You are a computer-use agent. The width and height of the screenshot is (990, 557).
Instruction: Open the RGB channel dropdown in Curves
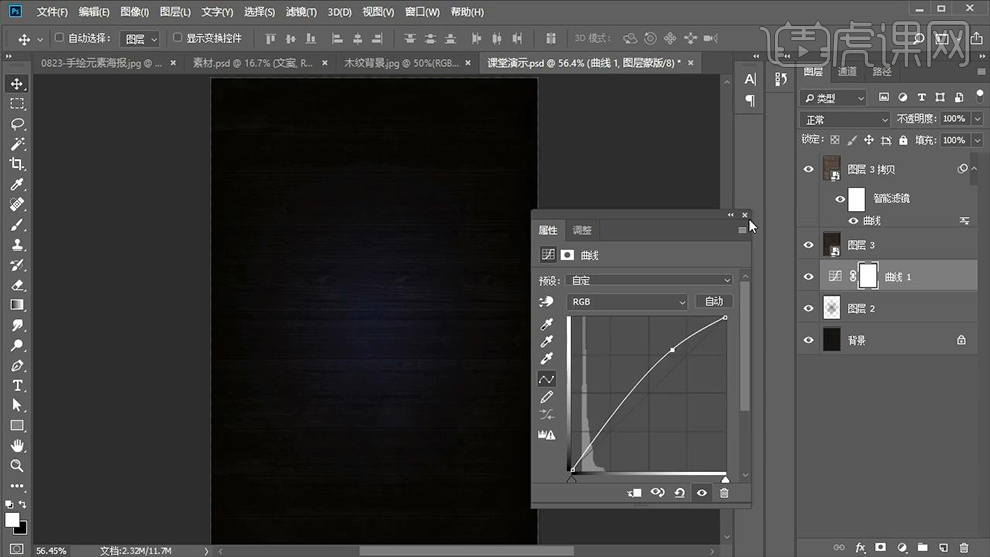pos(628,302)
